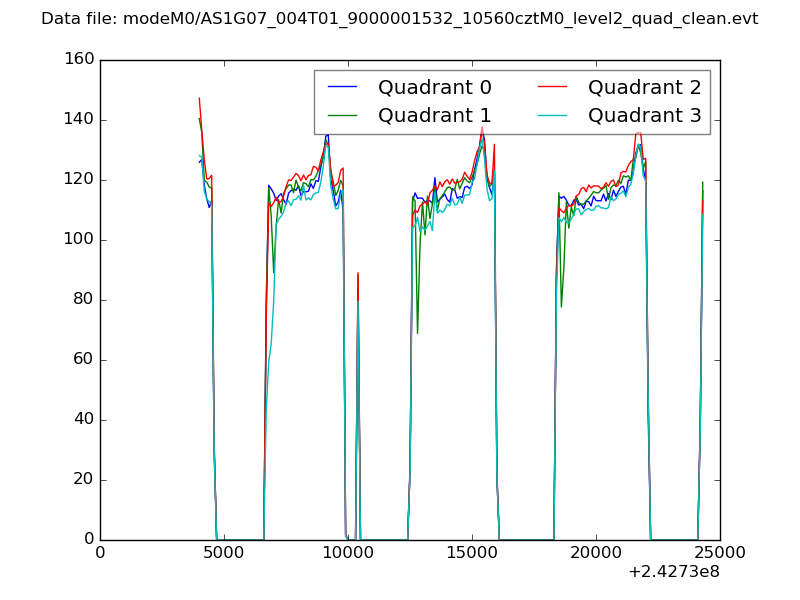Select the 25000 x-axis tick label
The width and height of the screenshot is (800, 600).
720,553
